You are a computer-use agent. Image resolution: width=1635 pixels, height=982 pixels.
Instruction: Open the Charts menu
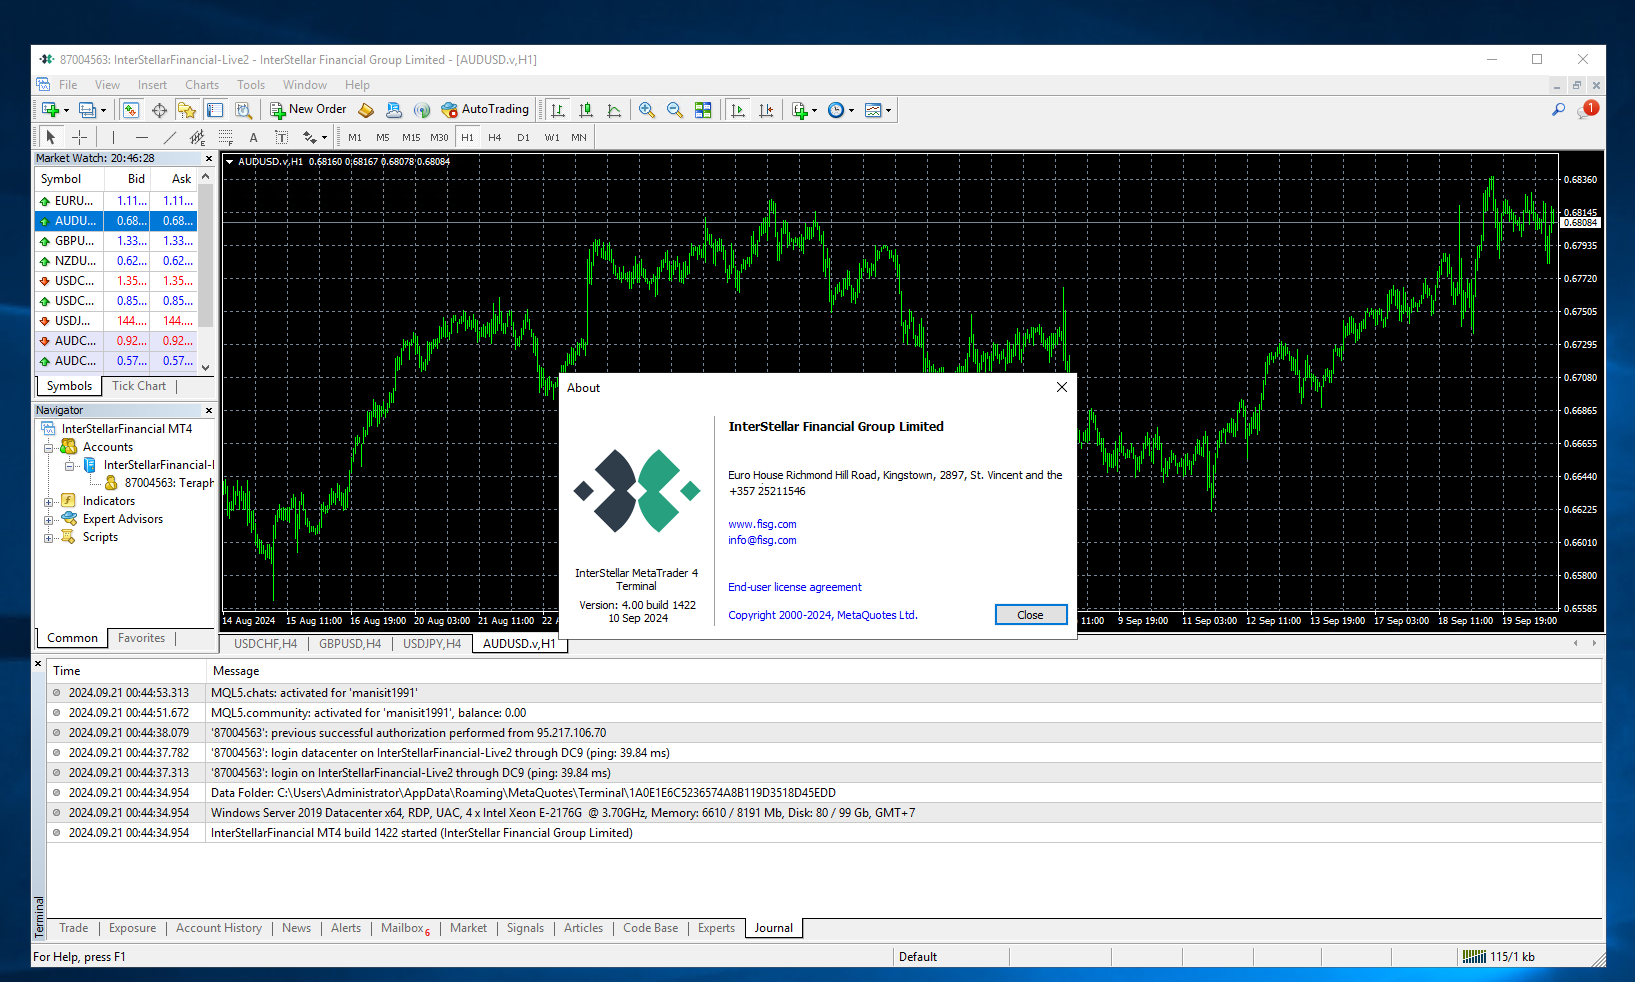[x=202, y=85]
